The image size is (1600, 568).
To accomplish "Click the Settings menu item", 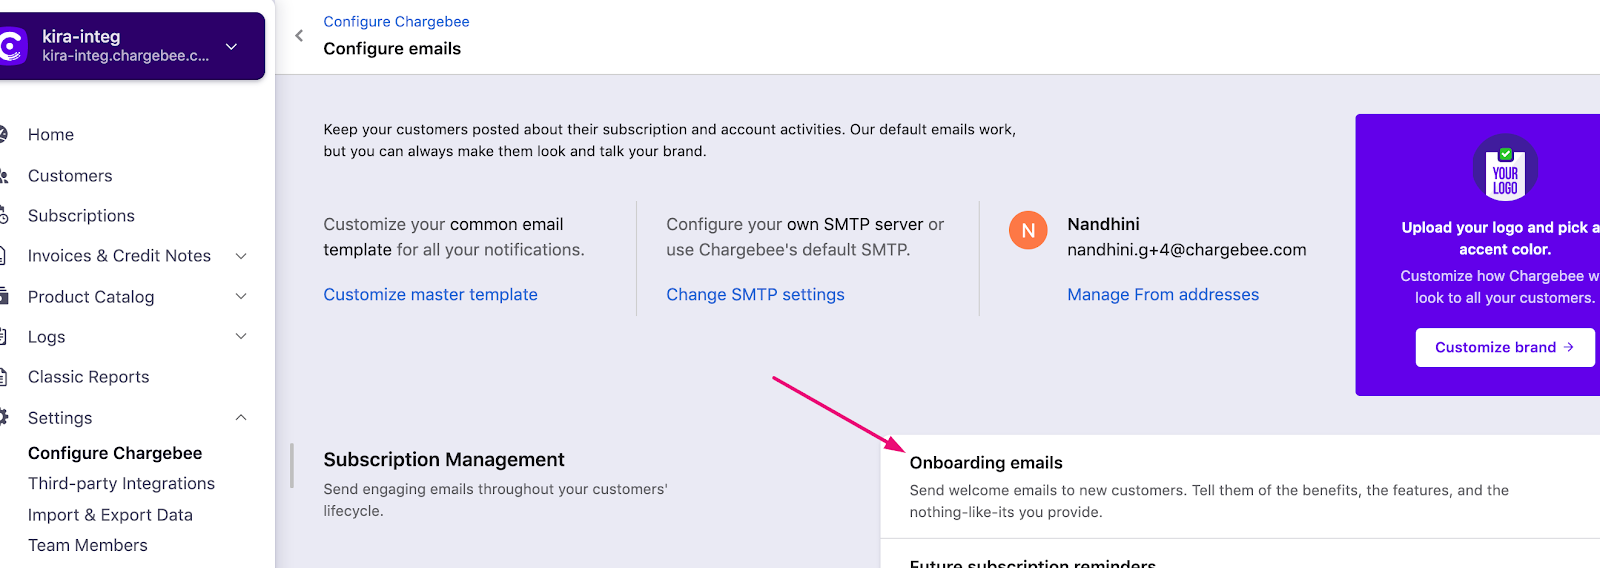I will click(x=60, y=418).
